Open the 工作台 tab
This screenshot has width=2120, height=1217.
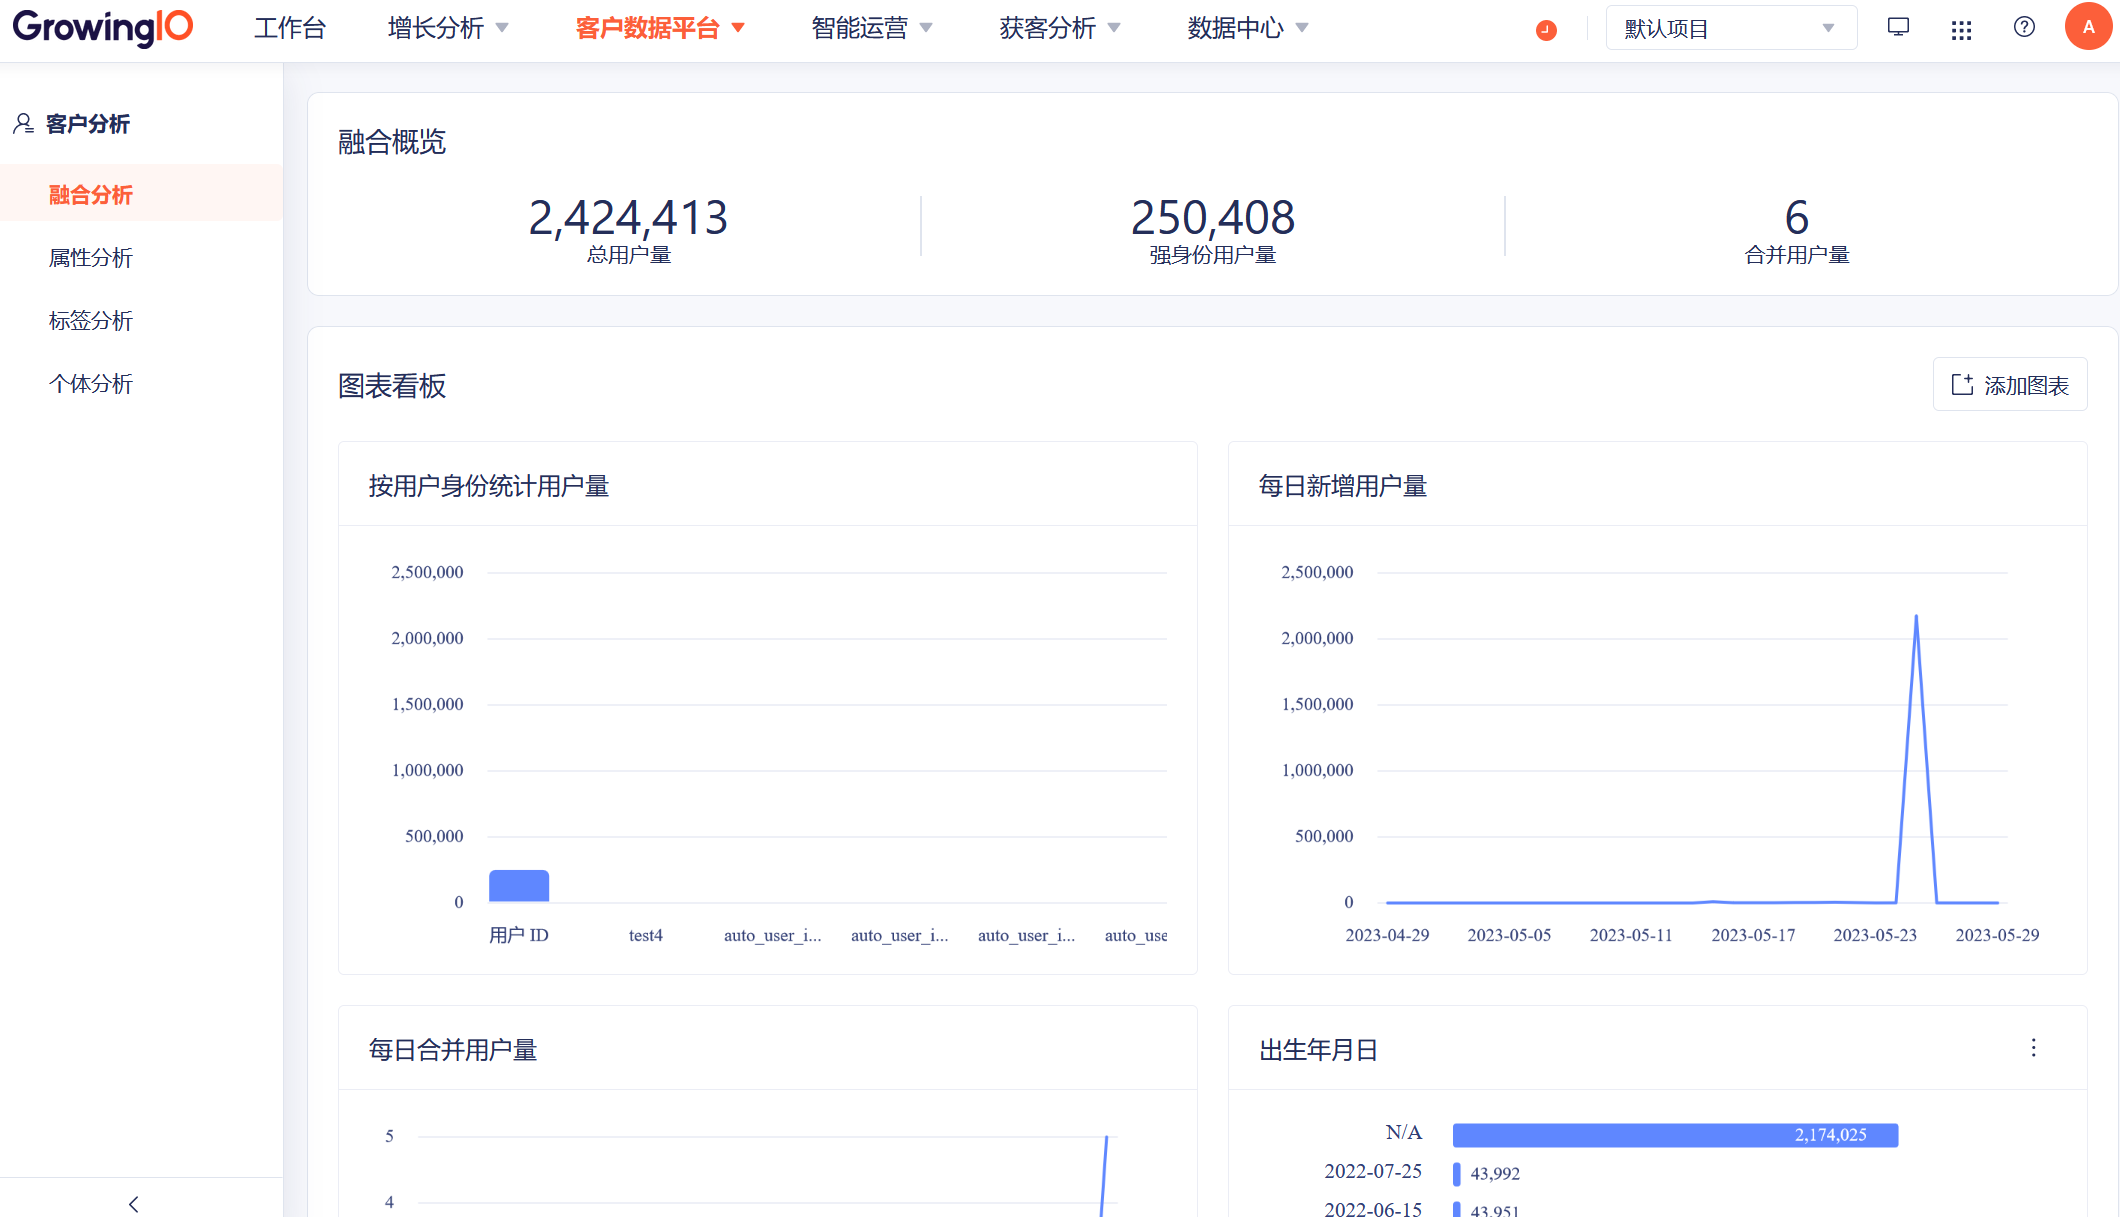coord(290,28)
